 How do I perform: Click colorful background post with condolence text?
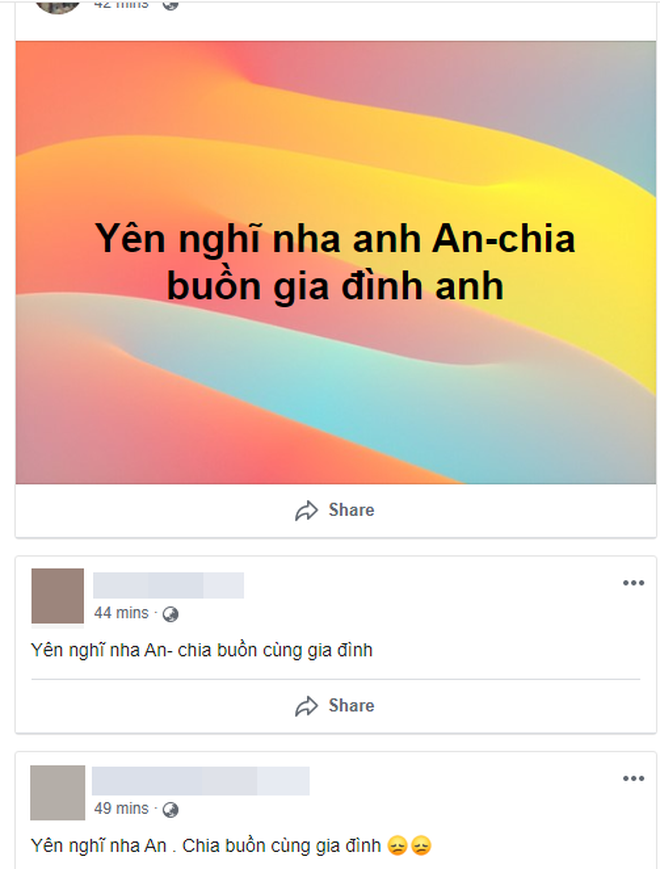pos(336,262)
